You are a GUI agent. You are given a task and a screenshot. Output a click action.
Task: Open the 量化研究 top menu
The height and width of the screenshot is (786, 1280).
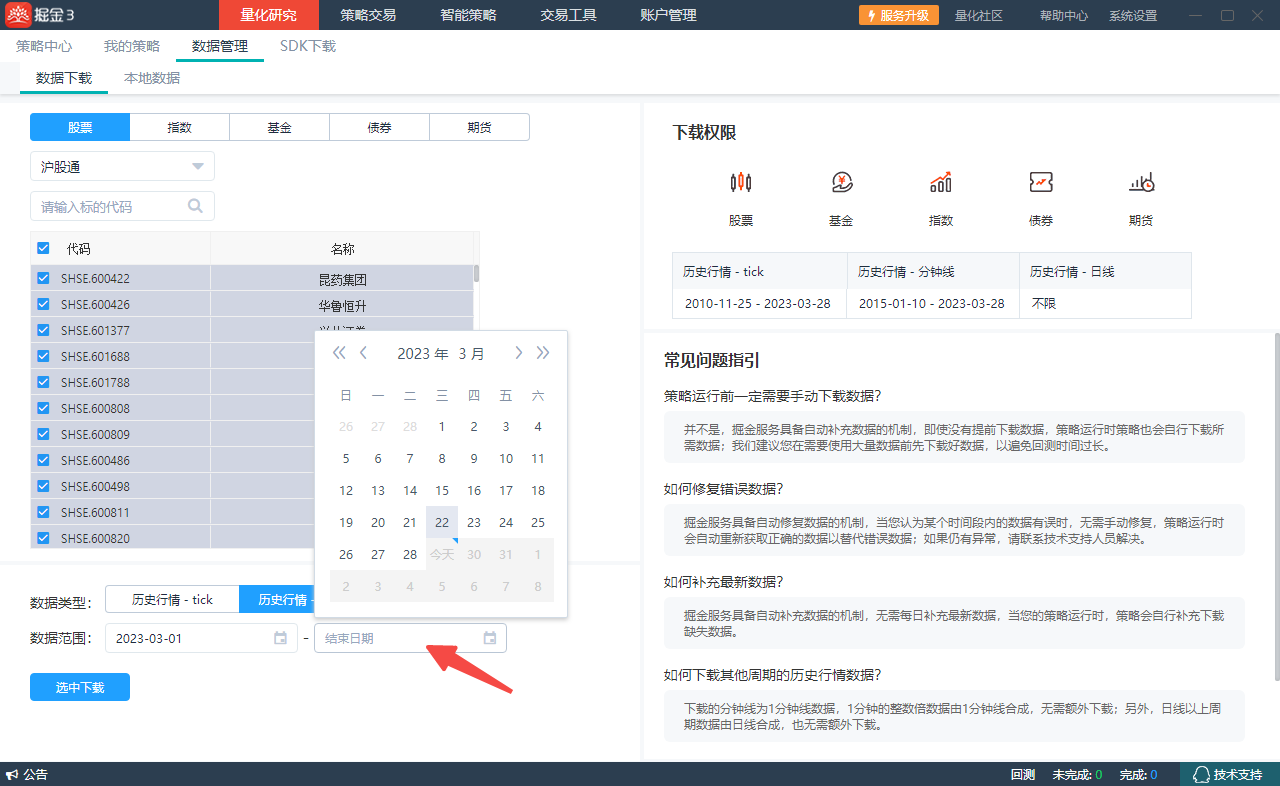click(268, 15)
